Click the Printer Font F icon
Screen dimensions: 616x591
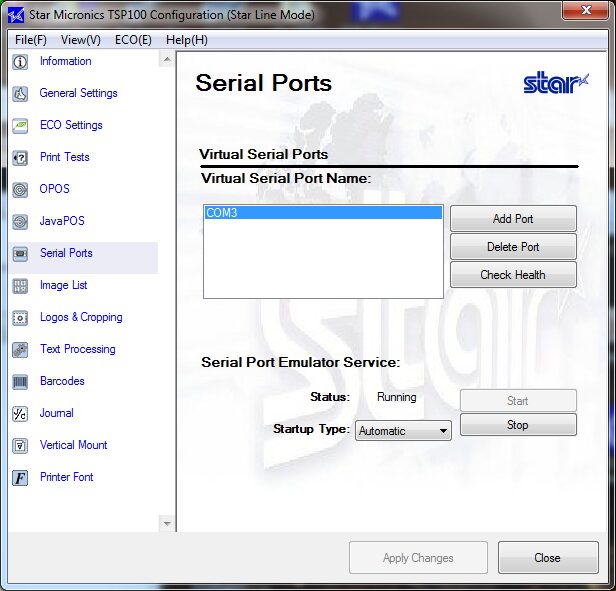pos(20,478)
